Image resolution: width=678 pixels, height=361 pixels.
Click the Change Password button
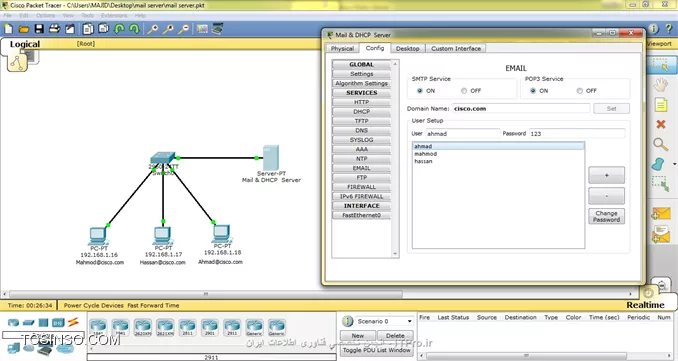click(606, 216)
